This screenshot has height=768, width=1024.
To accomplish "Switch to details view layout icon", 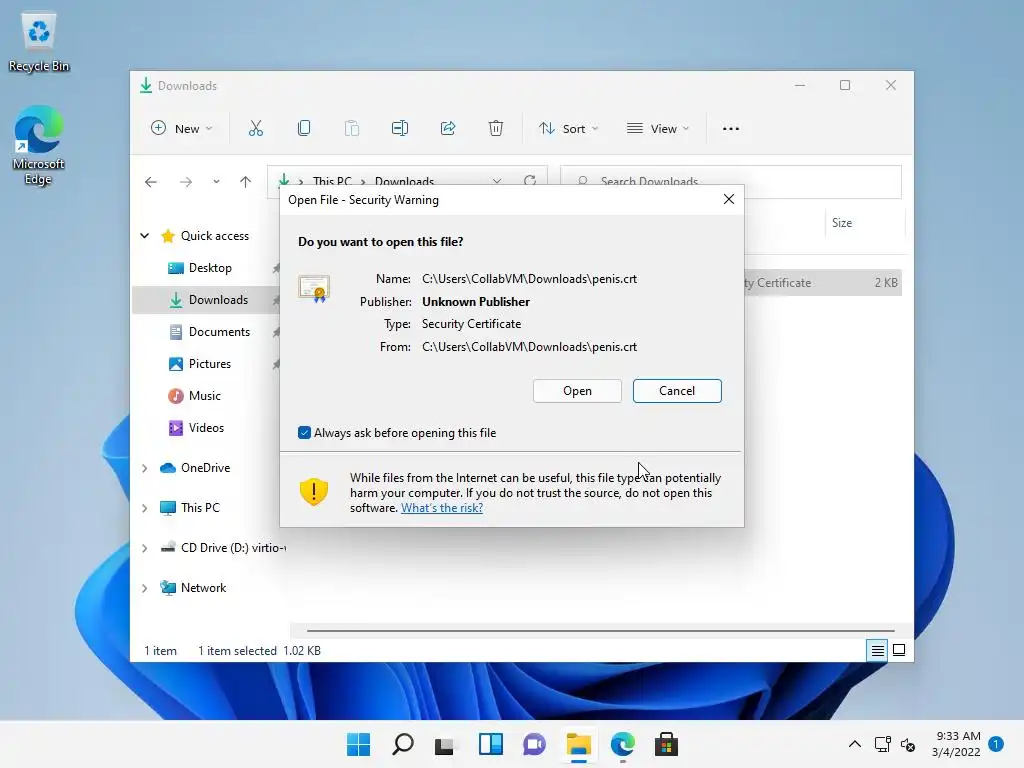I will coord(877,650).
